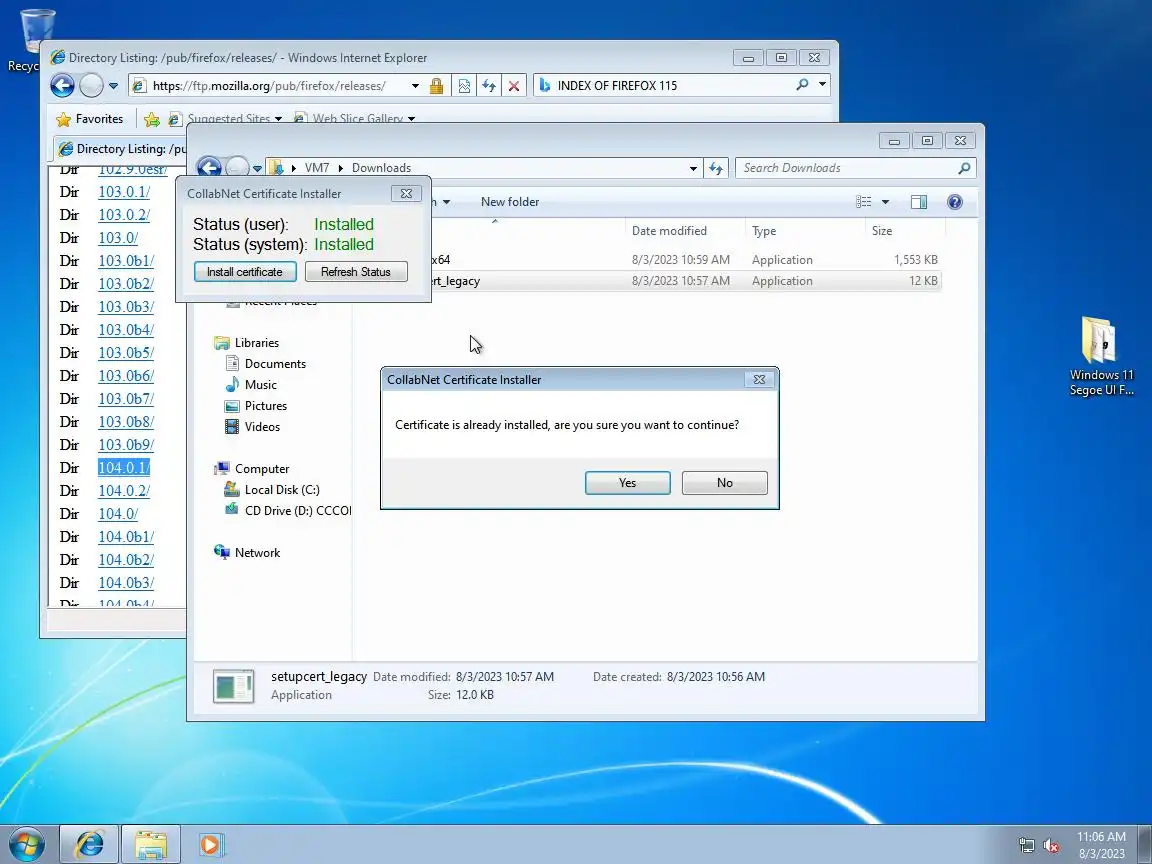The image size is (1152, 864).
Task: Open the Explorer address bar history dropdown
Action: [x=693, y=168]
